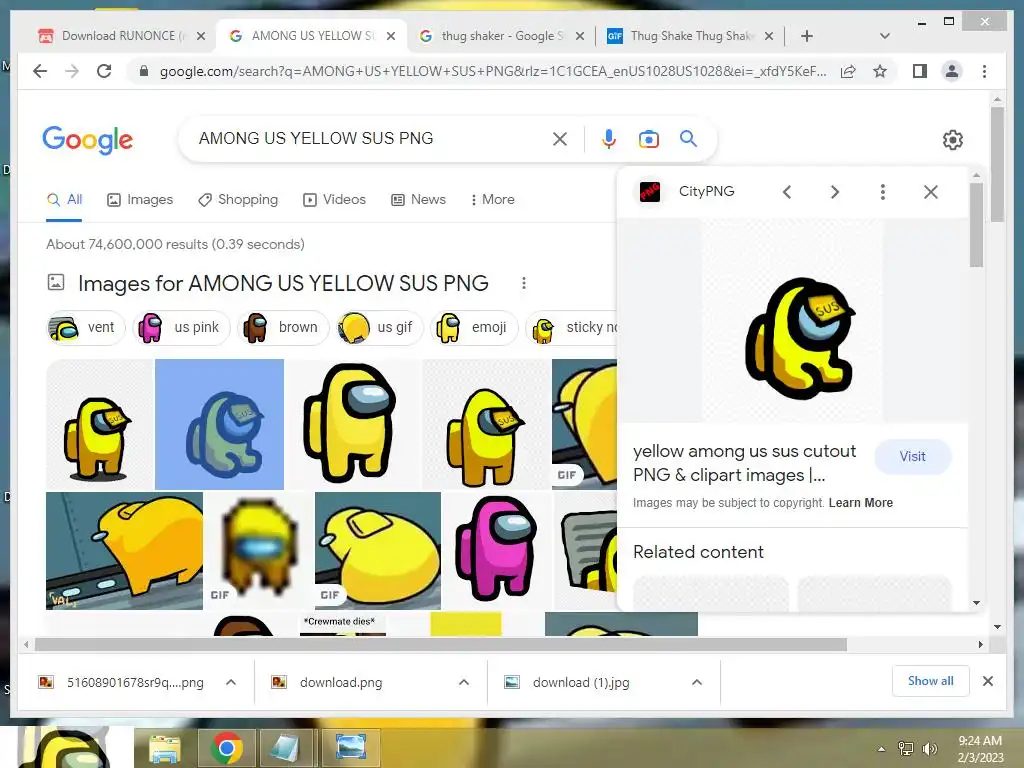This screenshot has width=1024, height=768.
Task: Open Google quick settings gear
Action: click(x=952, y=140)
